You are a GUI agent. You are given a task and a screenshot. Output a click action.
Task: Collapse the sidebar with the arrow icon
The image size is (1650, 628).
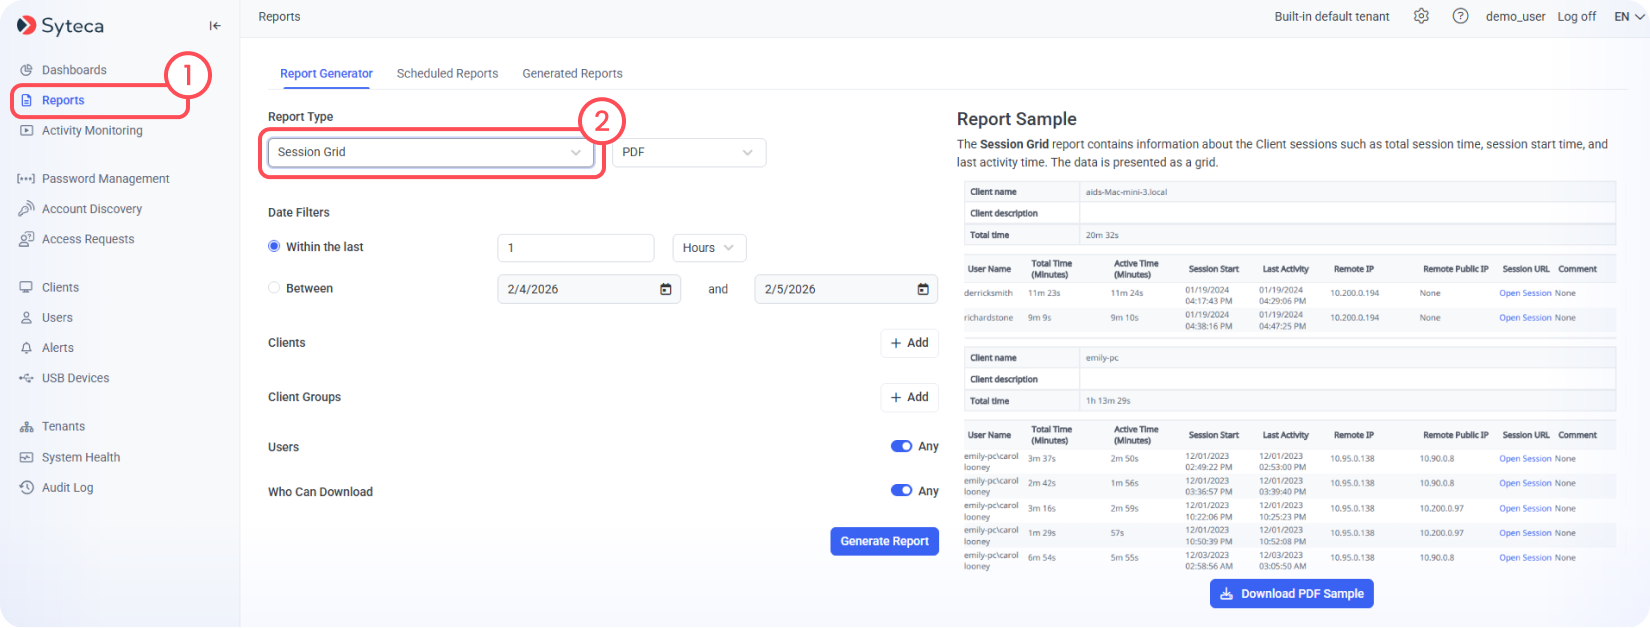coord(215,26)
